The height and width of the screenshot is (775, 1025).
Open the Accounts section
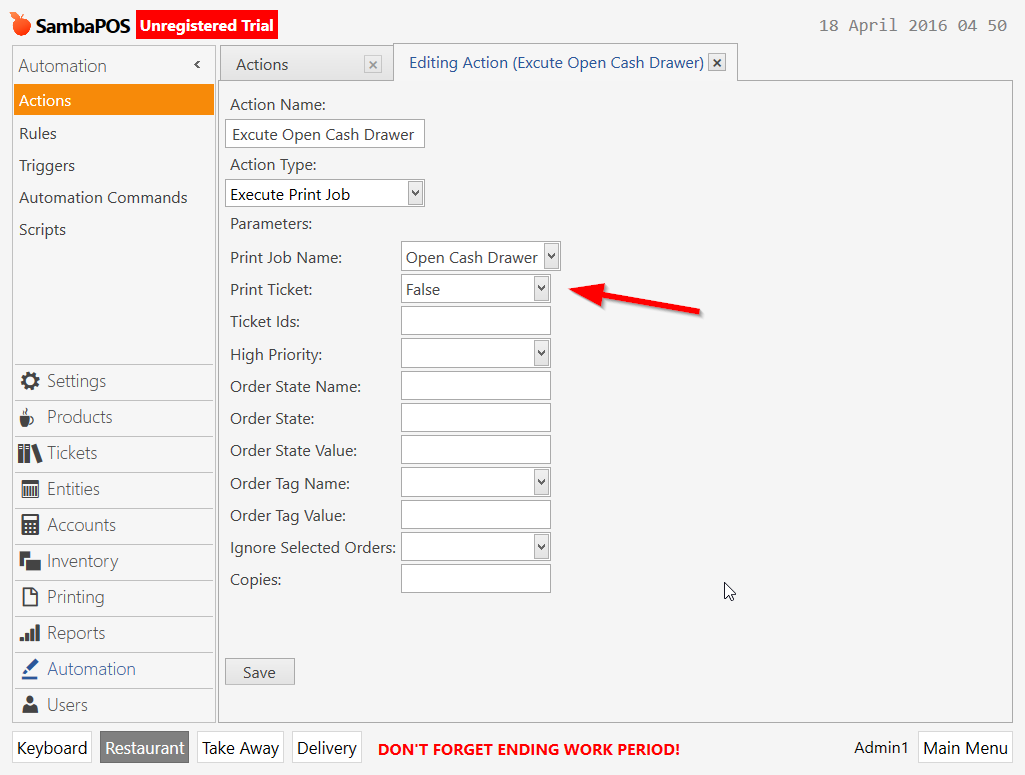[x=114, y=525]
